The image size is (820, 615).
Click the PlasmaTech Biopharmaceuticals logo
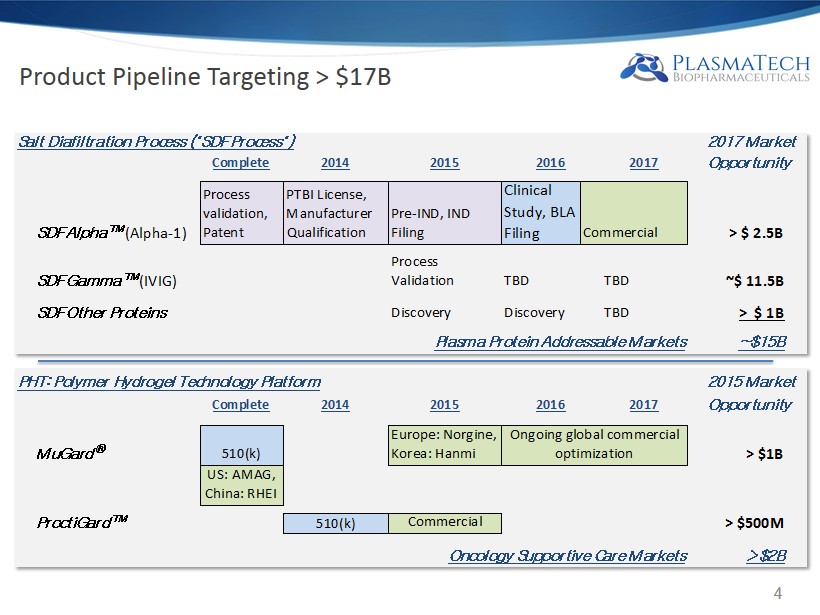(x=714, y=68)
